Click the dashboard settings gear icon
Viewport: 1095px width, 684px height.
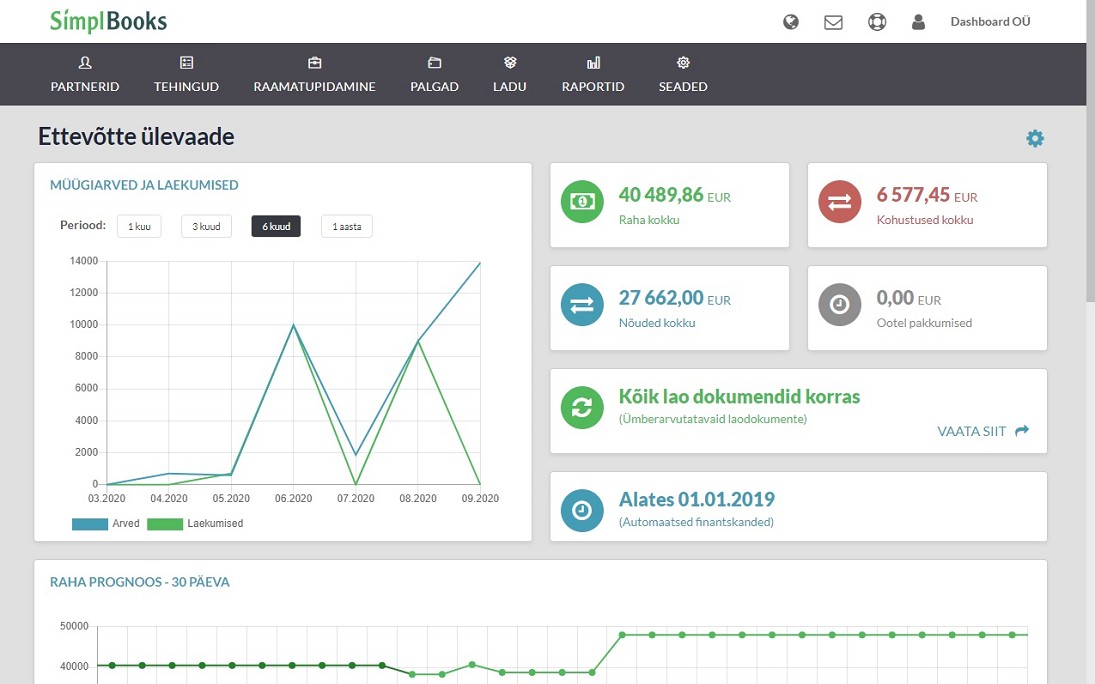pyautogui.click(x=1035, y=138)
